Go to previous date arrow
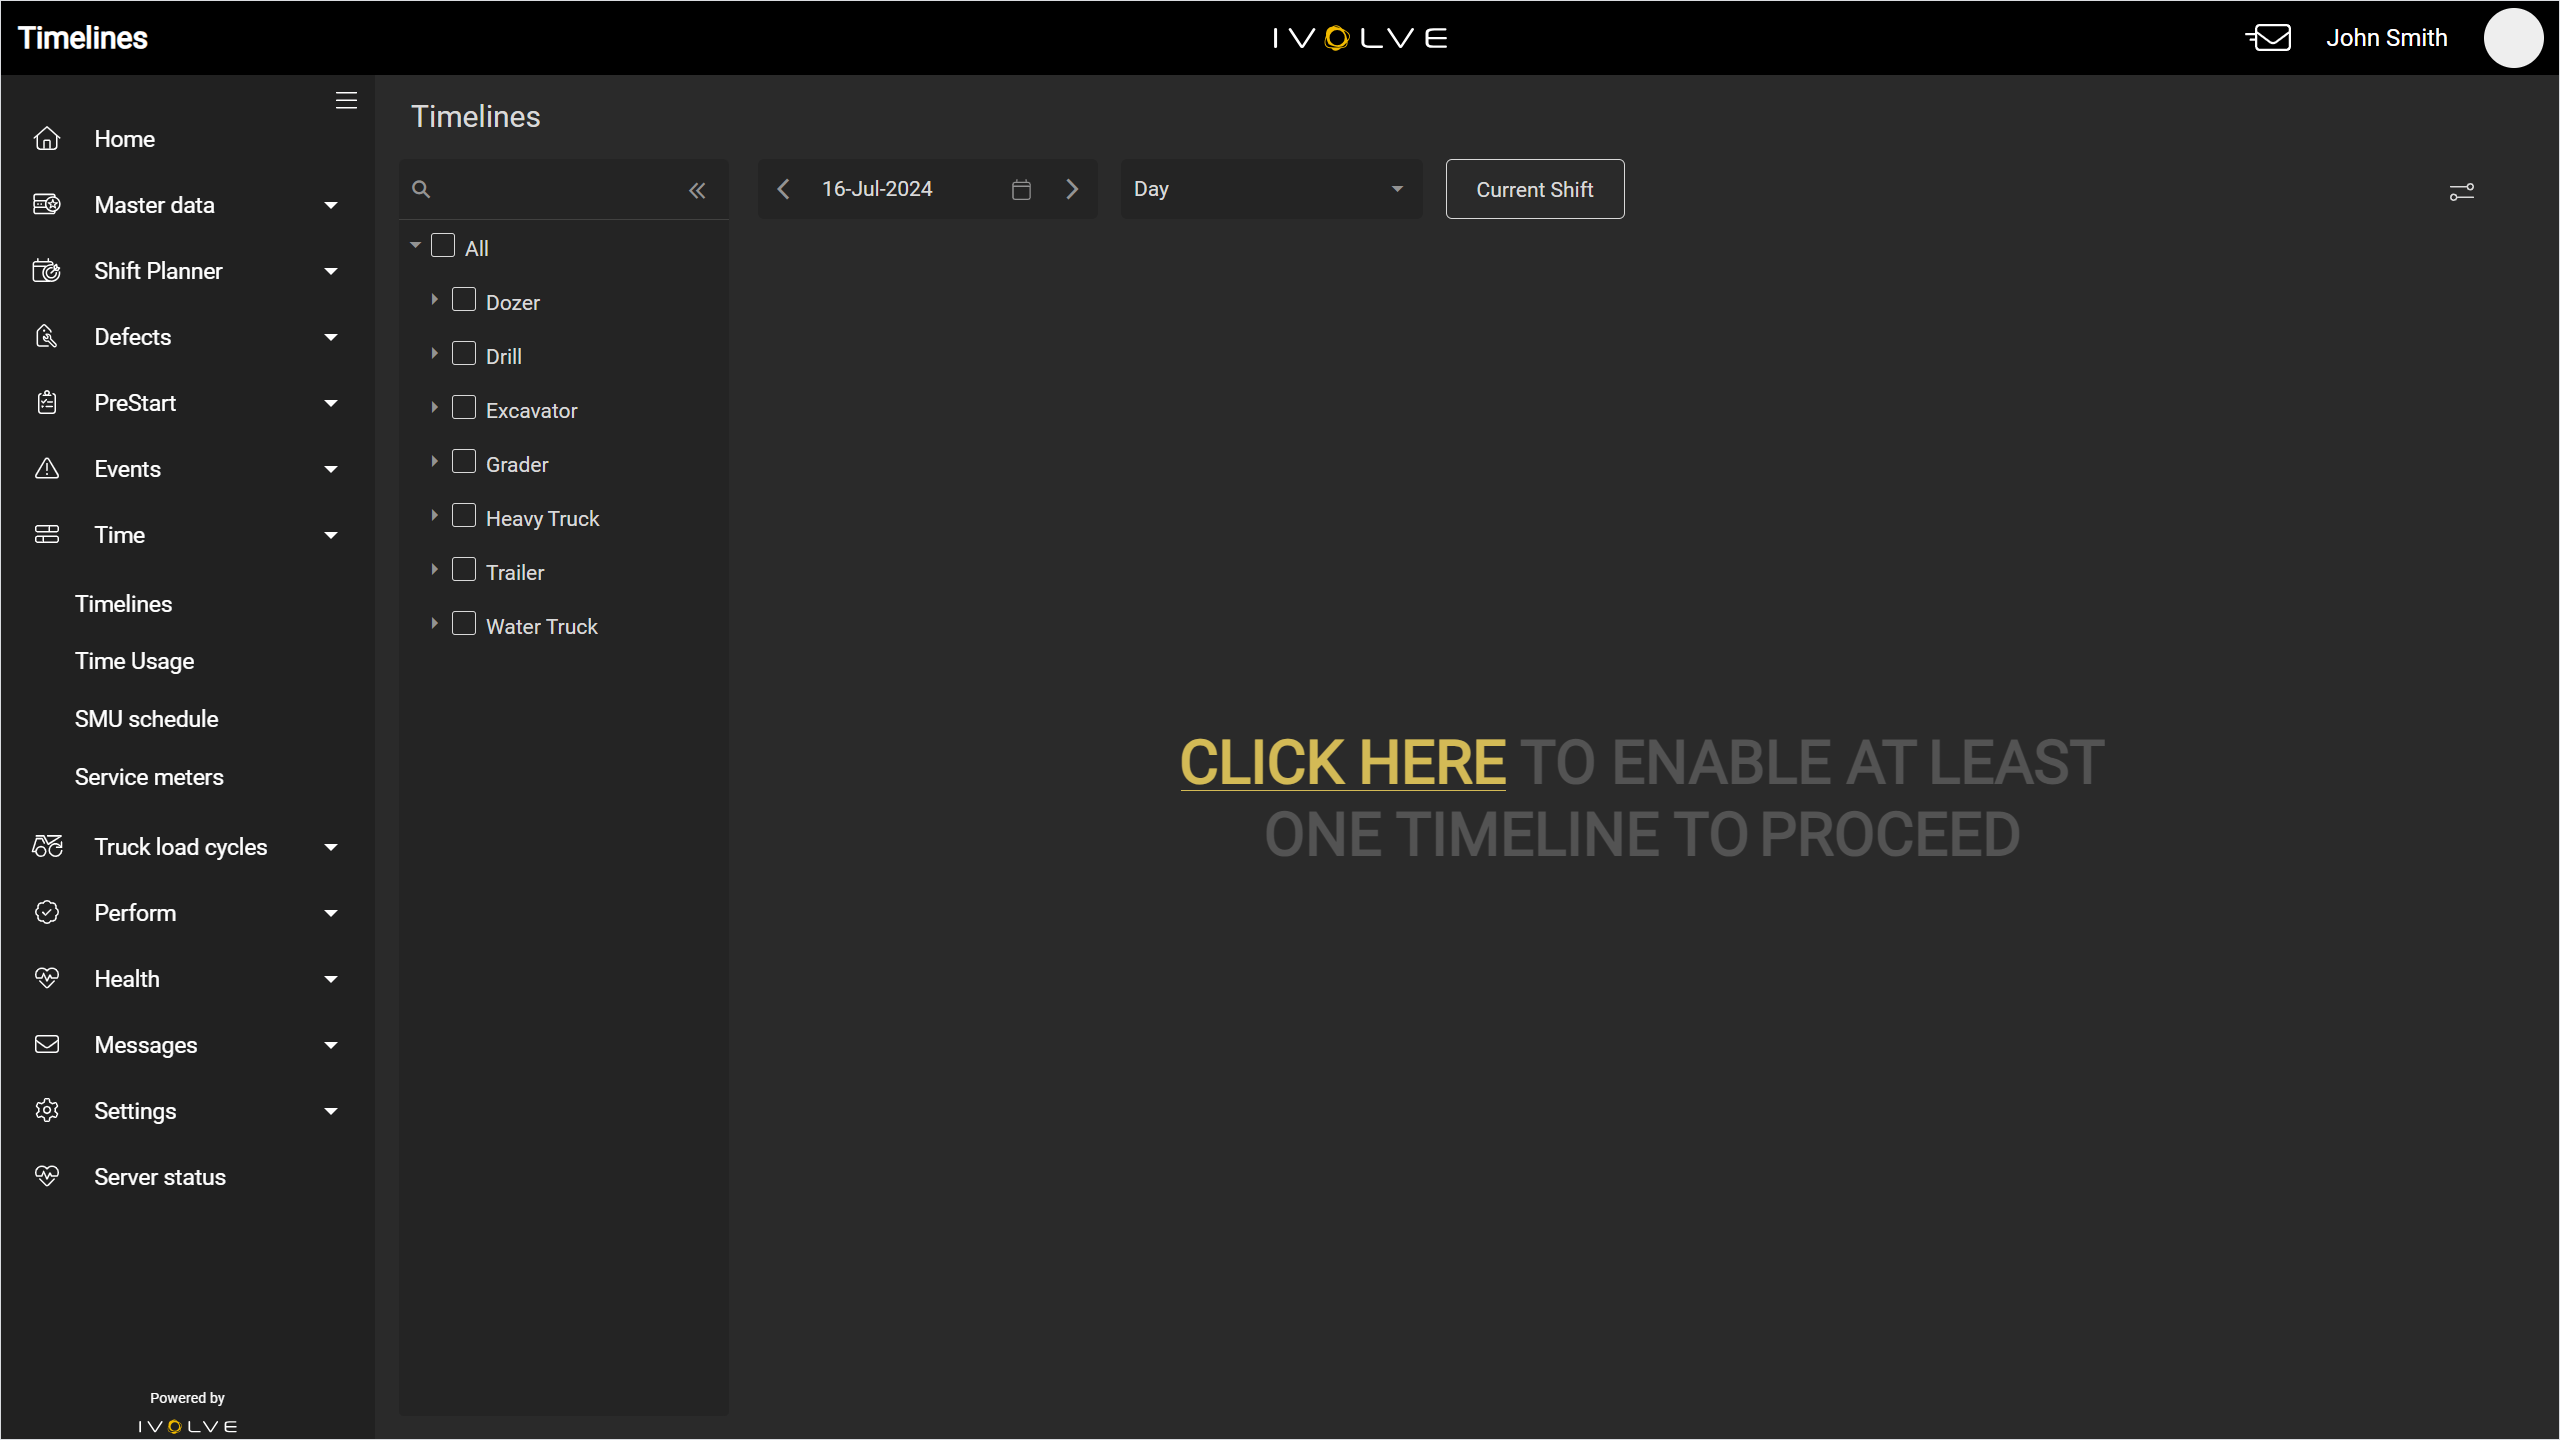Viewport: 2560px width, 1440px height. (784, 189)
